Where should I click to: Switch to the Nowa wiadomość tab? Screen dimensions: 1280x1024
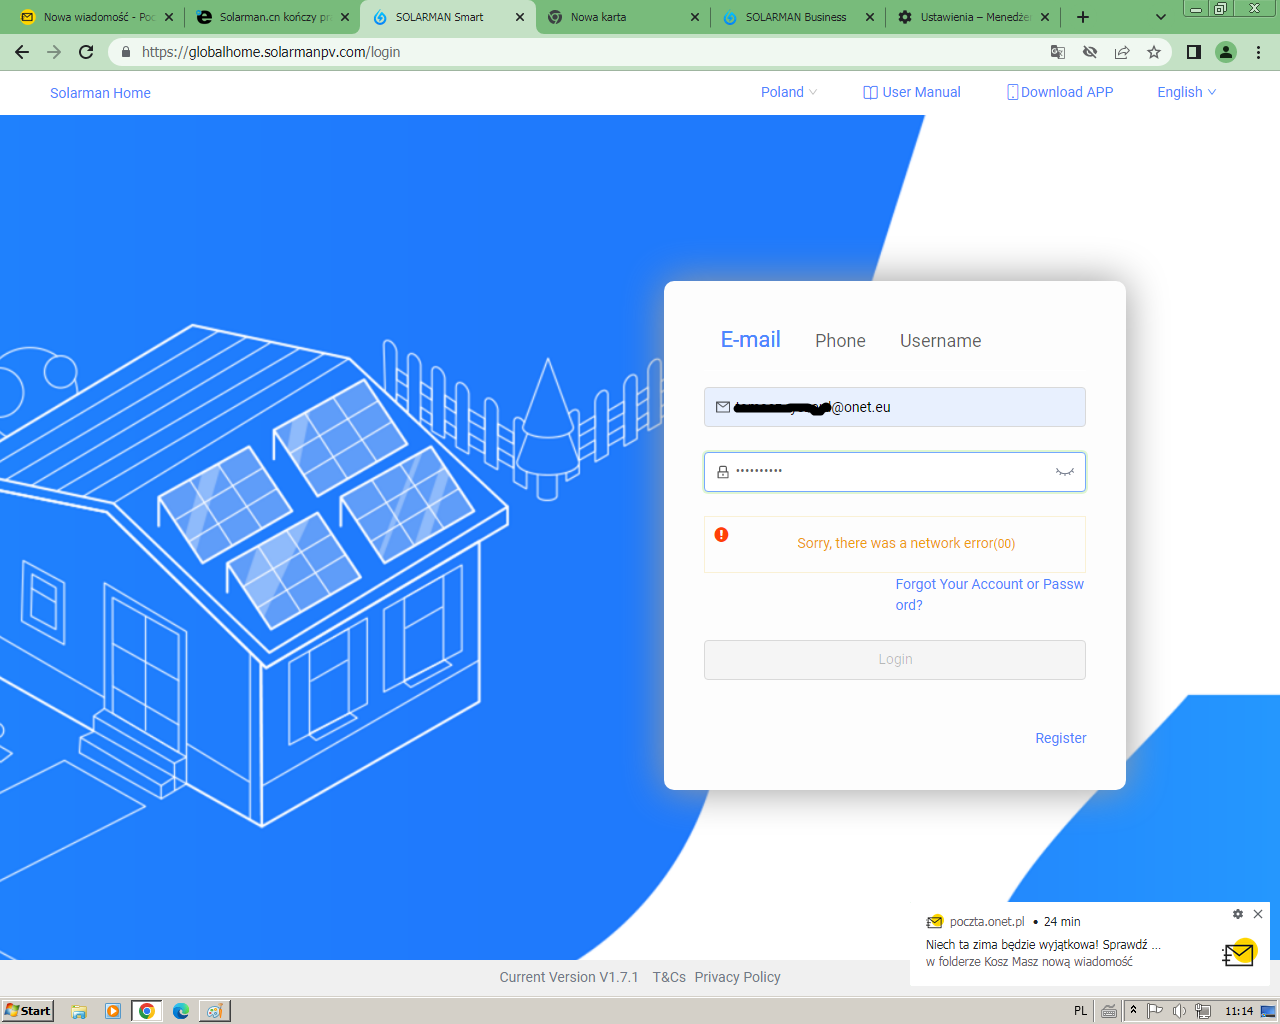pos(97,17)
